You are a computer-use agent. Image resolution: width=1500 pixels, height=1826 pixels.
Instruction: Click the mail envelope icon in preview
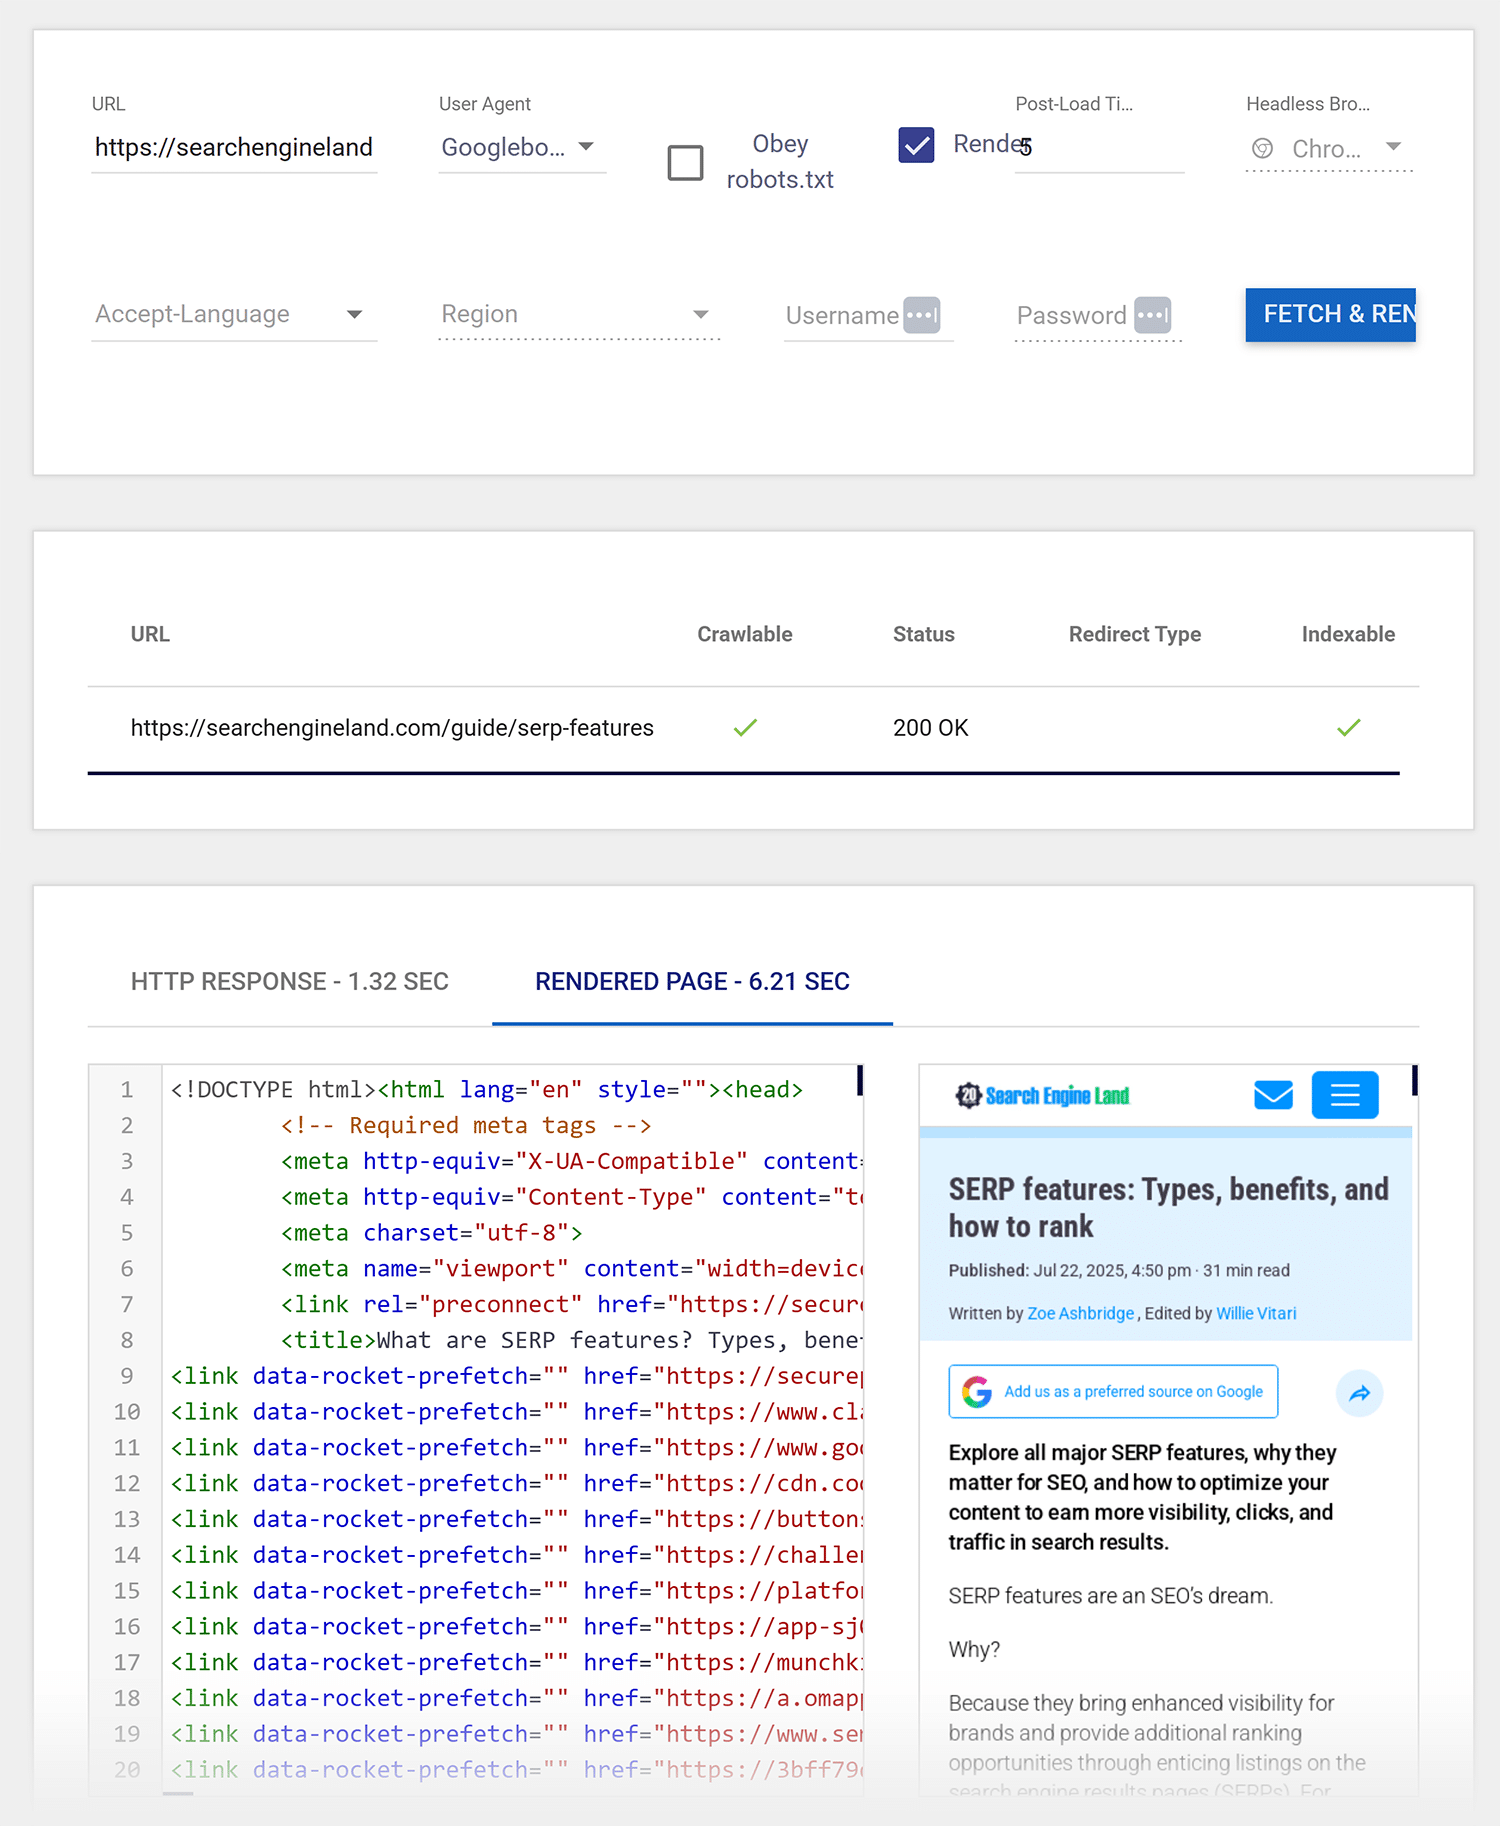pyautogui.click(x=1273, y=1095)
